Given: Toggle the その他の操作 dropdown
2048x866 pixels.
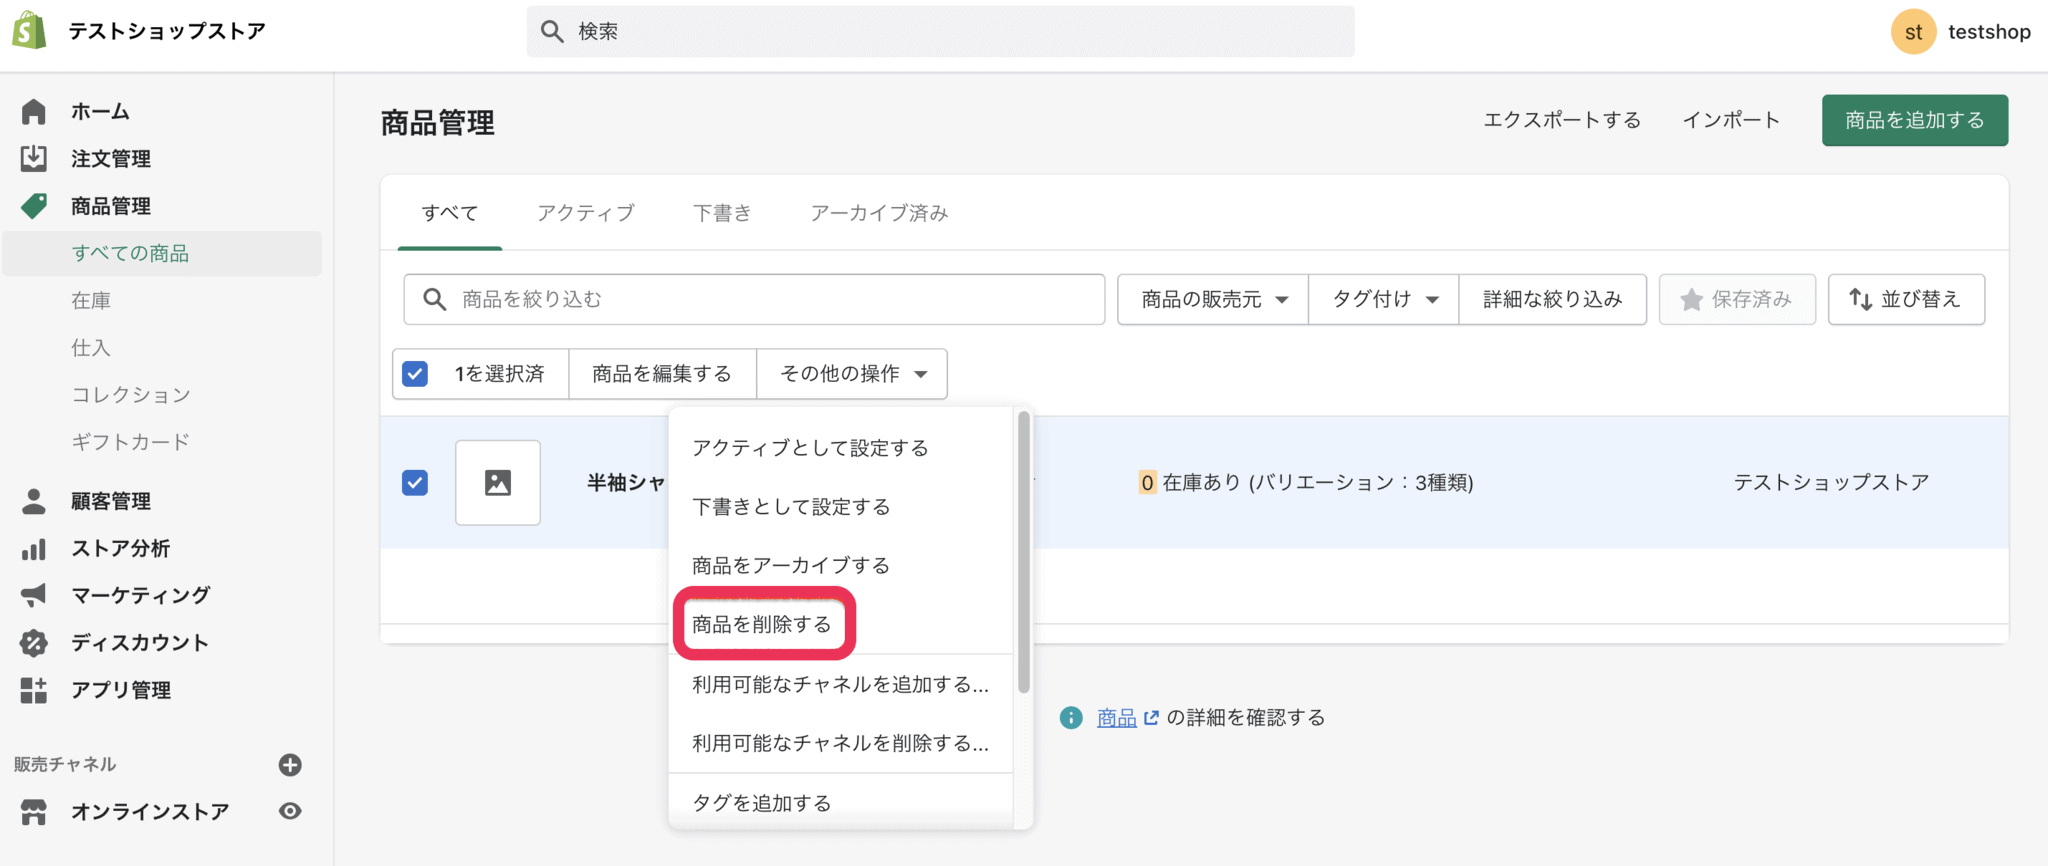Looking at the screenshot, I should click(852, 374).
